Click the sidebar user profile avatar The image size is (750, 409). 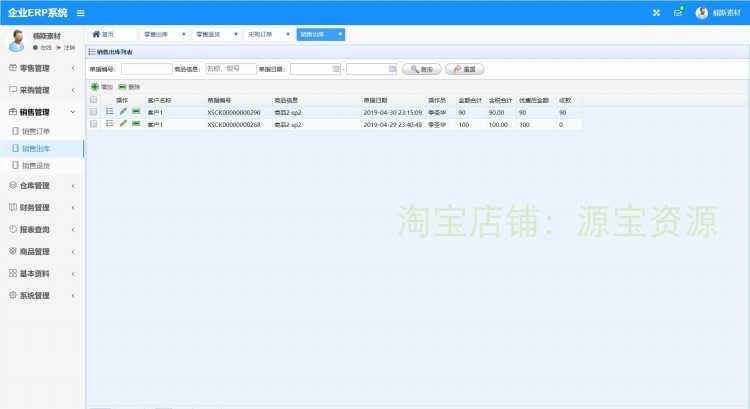(x=17, y=41)
